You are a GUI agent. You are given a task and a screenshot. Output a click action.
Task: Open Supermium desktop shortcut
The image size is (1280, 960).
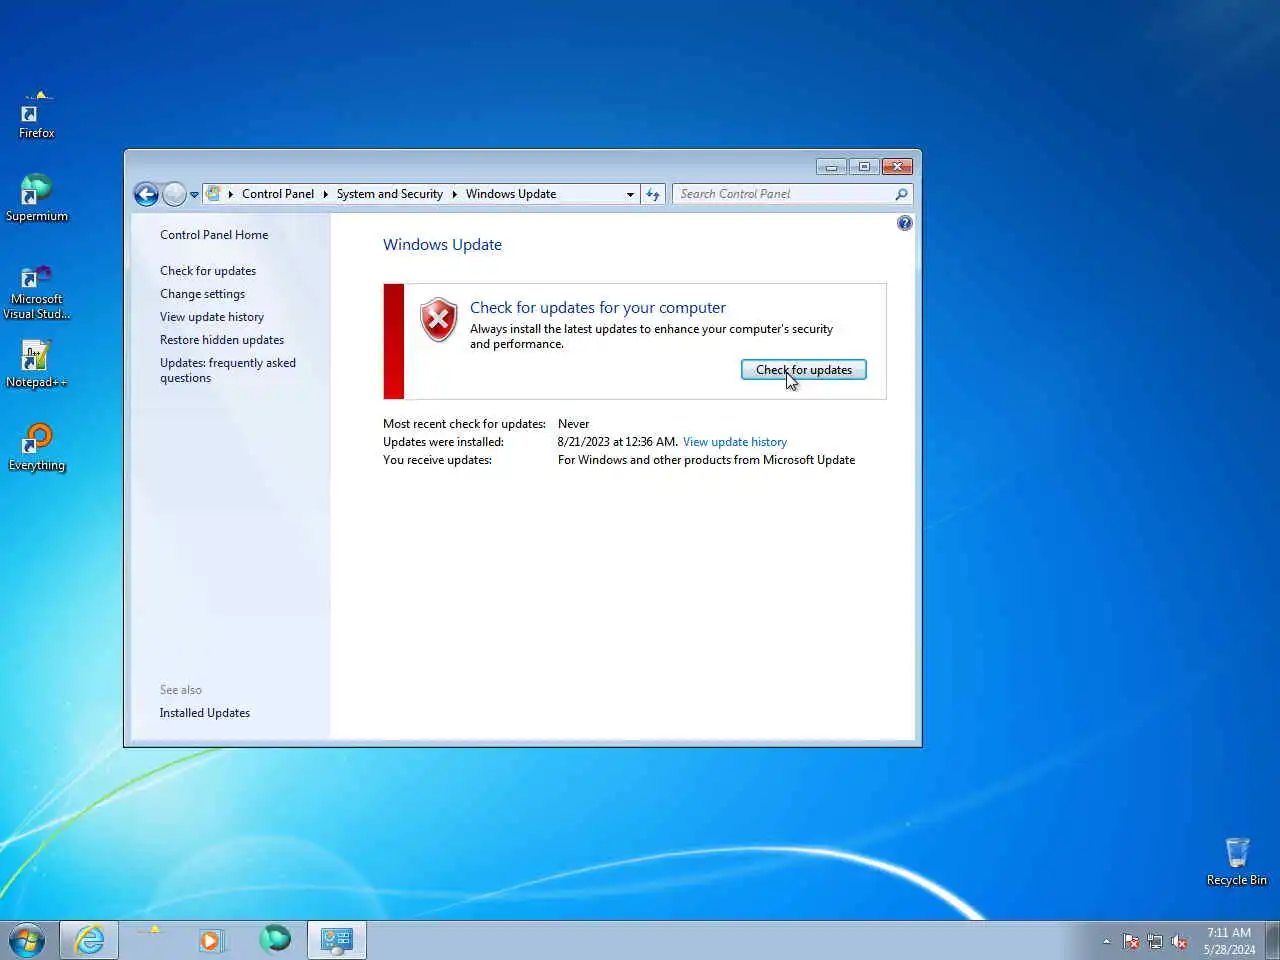pyautogui.click(x=36, y=198)
